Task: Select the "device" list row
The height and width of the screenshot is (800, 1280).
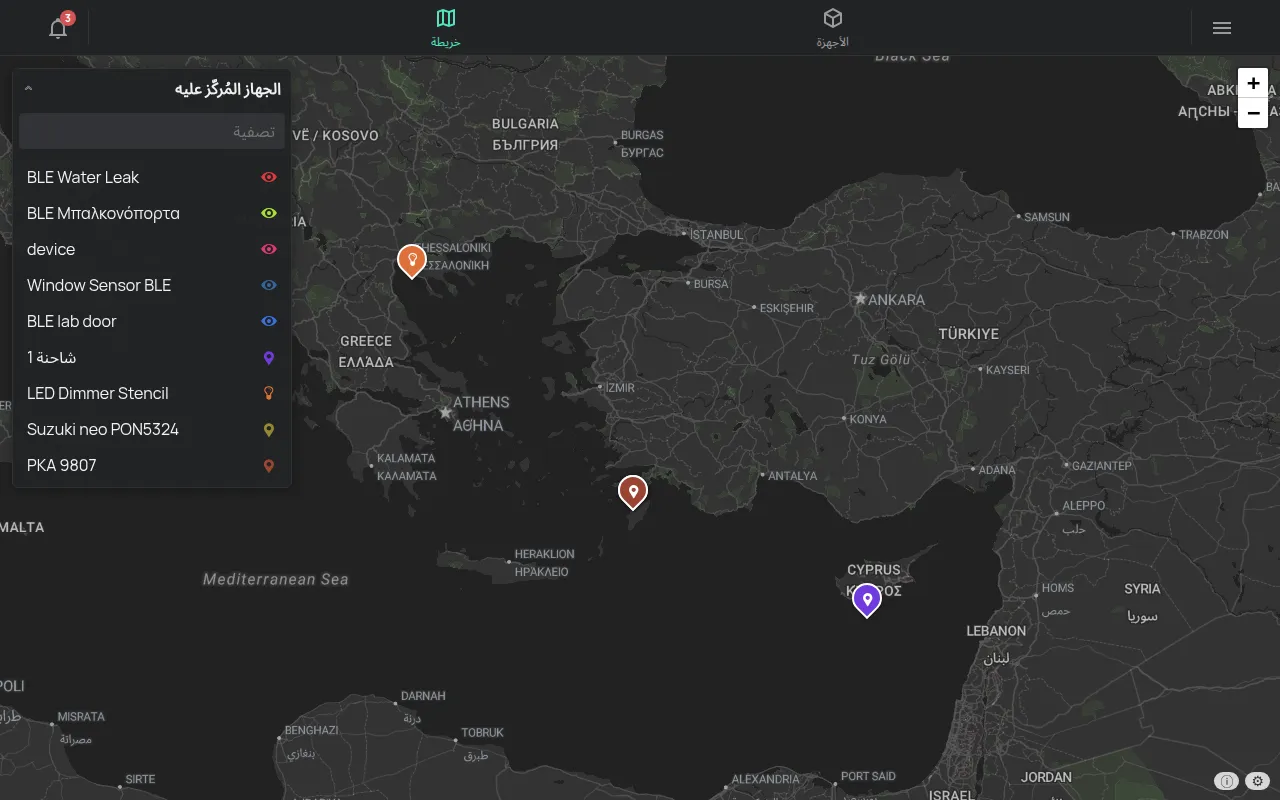Action: (x=152, y=249)
